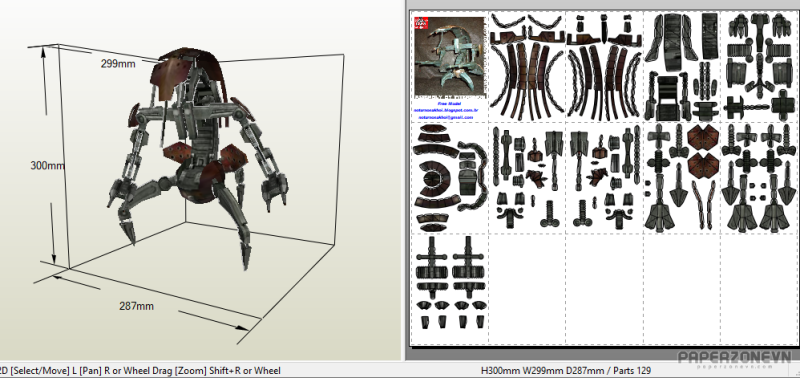The height and width of the screenshot is (378, 800).
Task: Click the blue 'Free Model' text
Action: click(x=449, y=104)
